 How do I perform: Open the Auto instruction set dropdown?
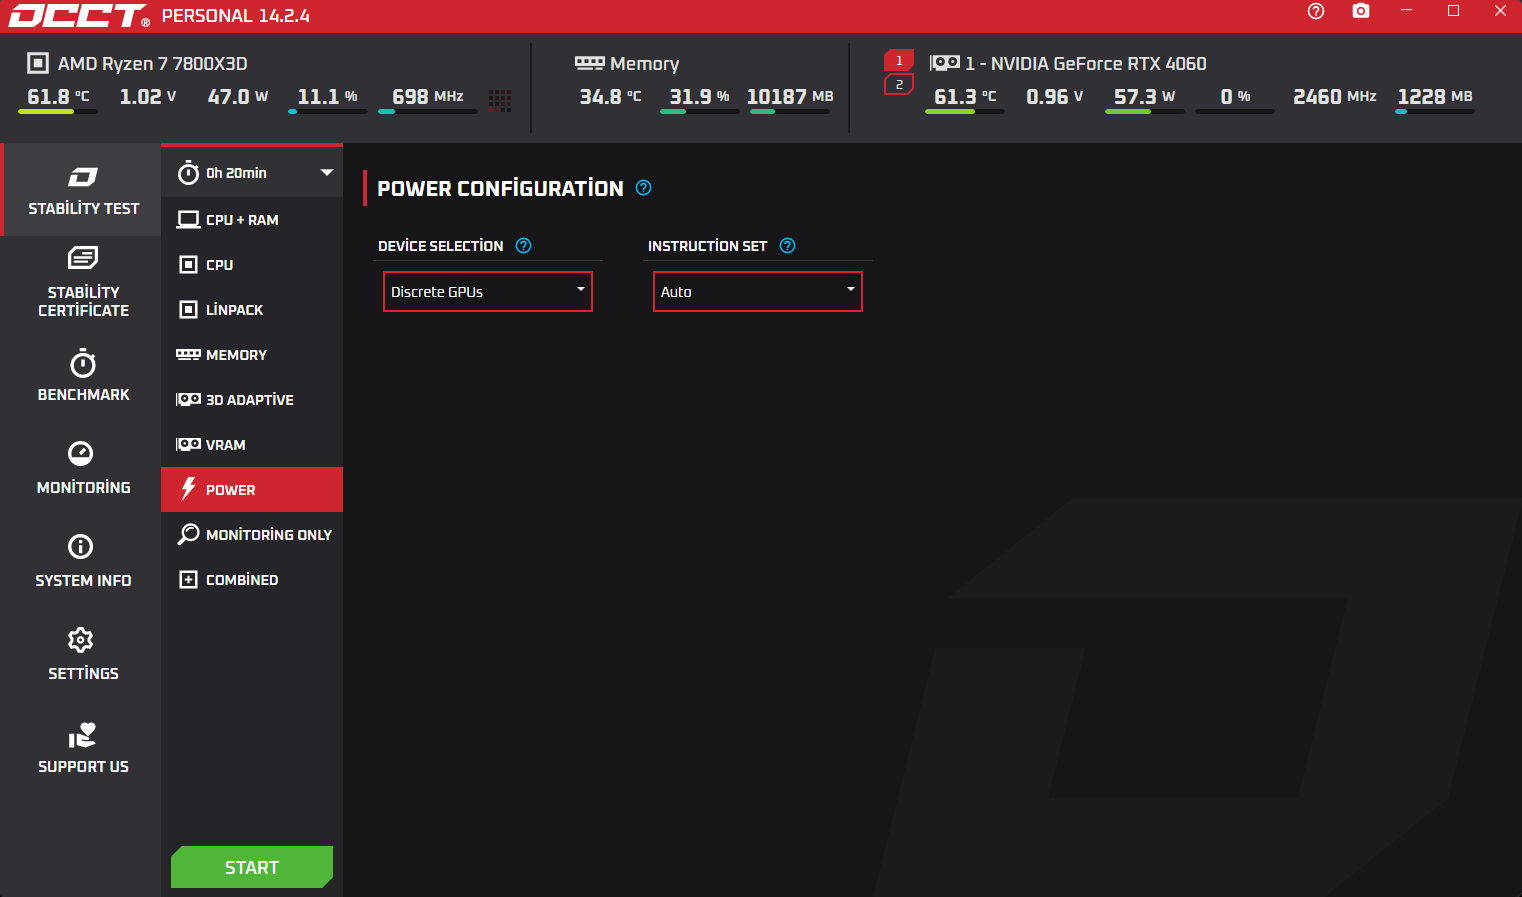758,292
